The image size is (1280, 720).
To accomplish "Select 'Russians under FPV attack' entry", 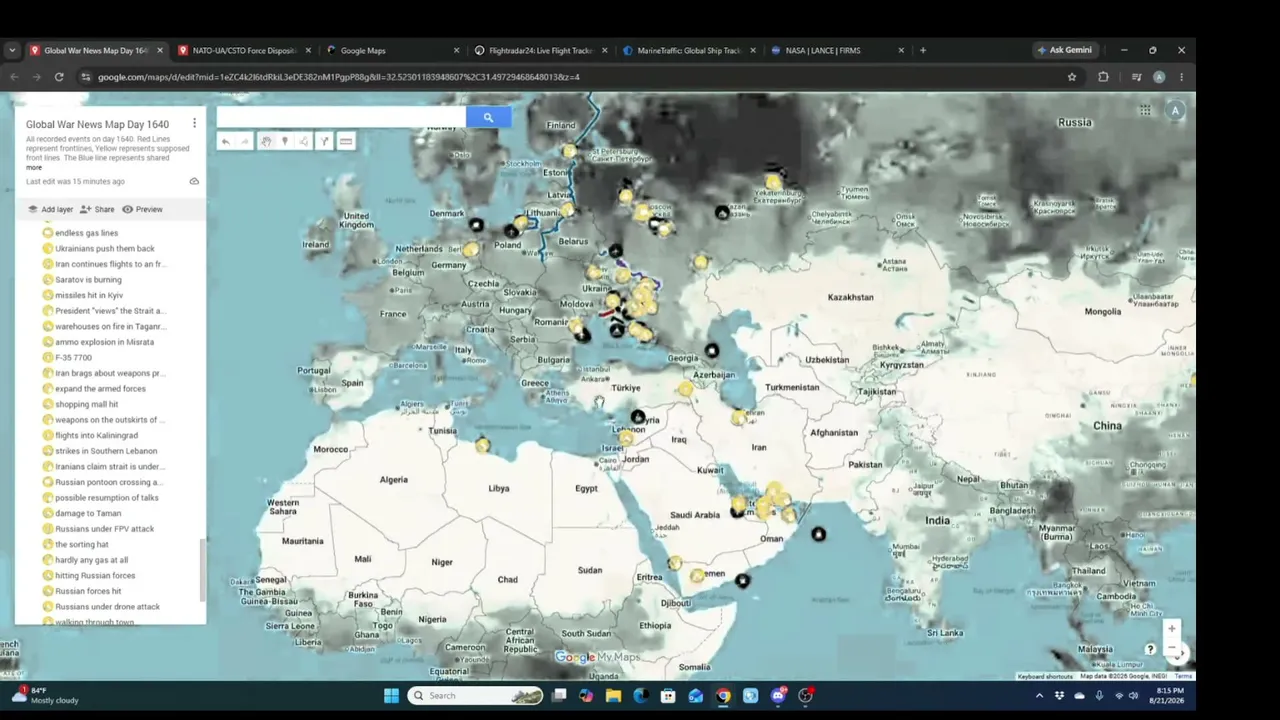I will [x=104, y=529].
